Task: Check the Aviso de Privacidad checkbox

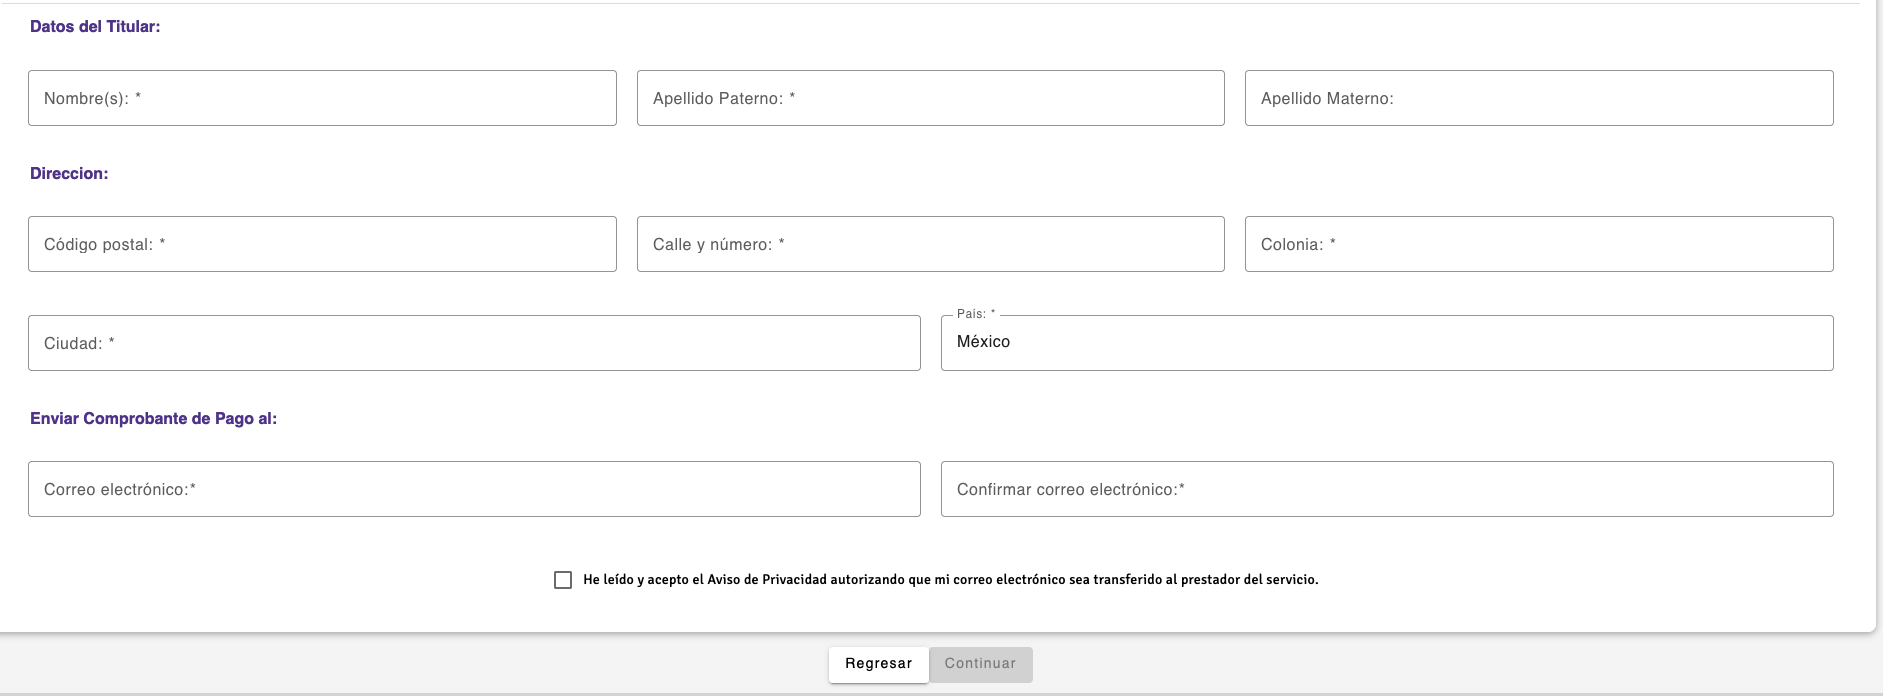Action: 563,580
